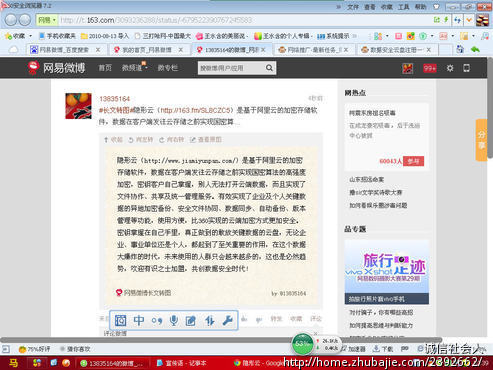Click the IME handwriting pad icon
The width and height of the screenshot is (493, 370).
pyautogui.click(x=191, y=321)
